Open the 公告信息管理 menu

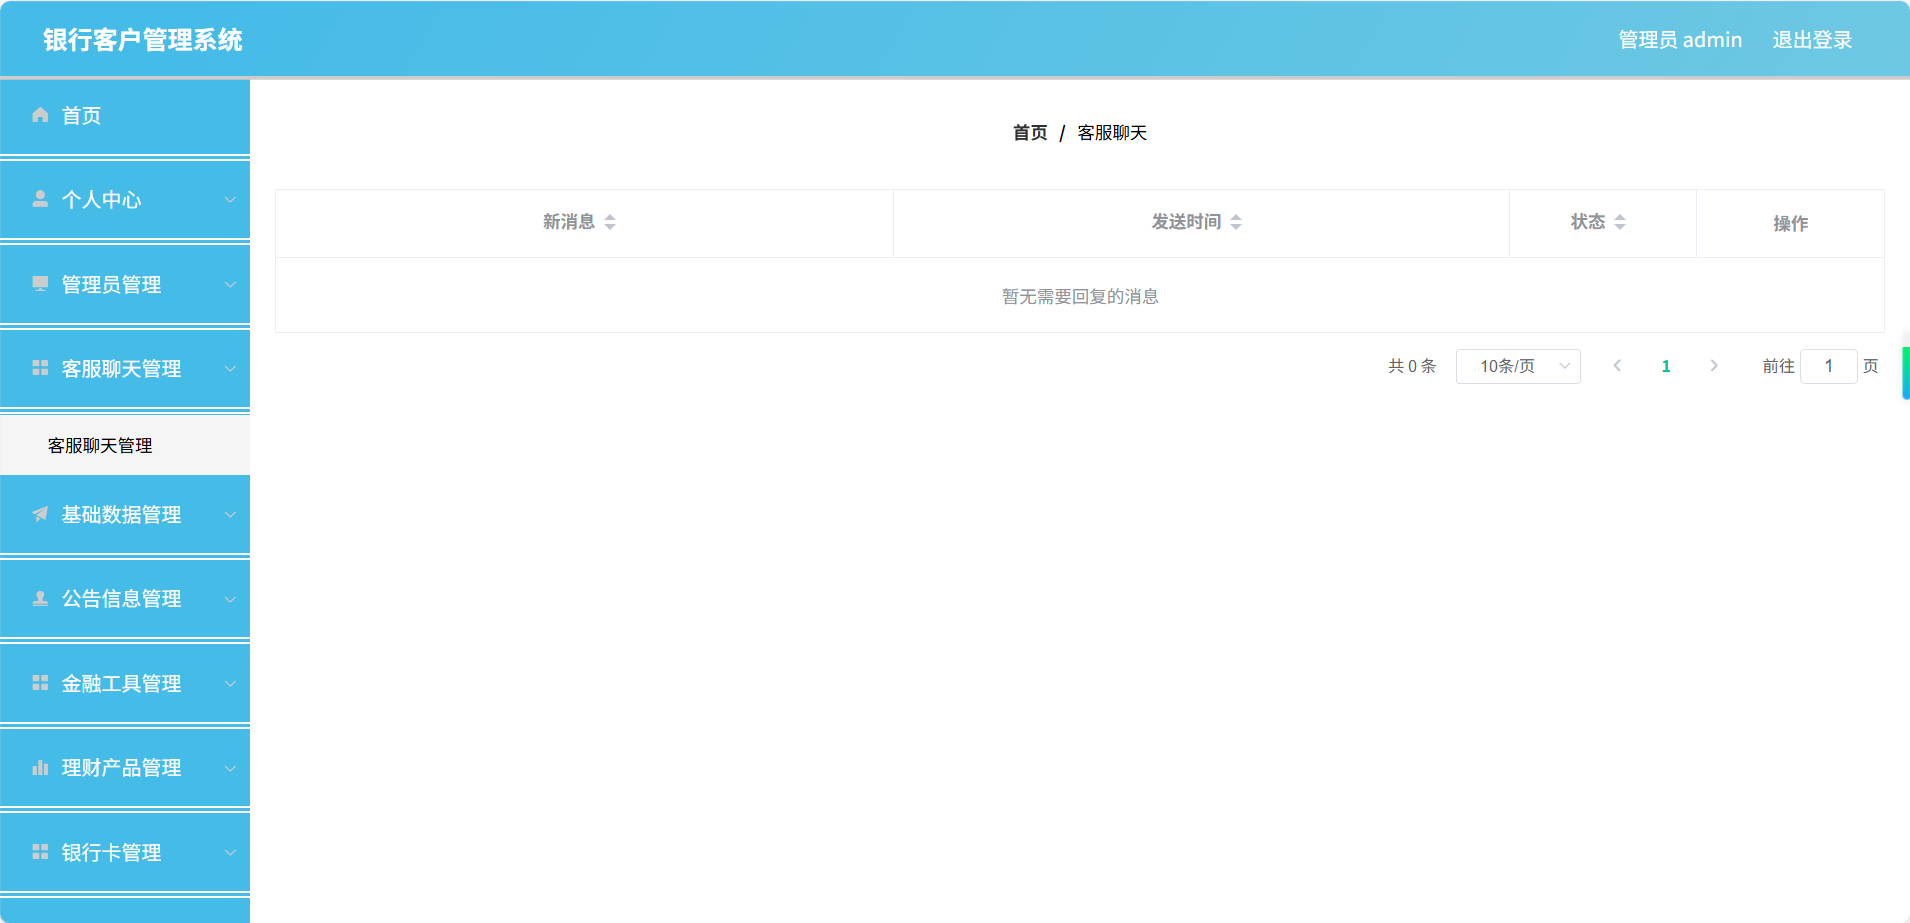[x=125, y=598]
